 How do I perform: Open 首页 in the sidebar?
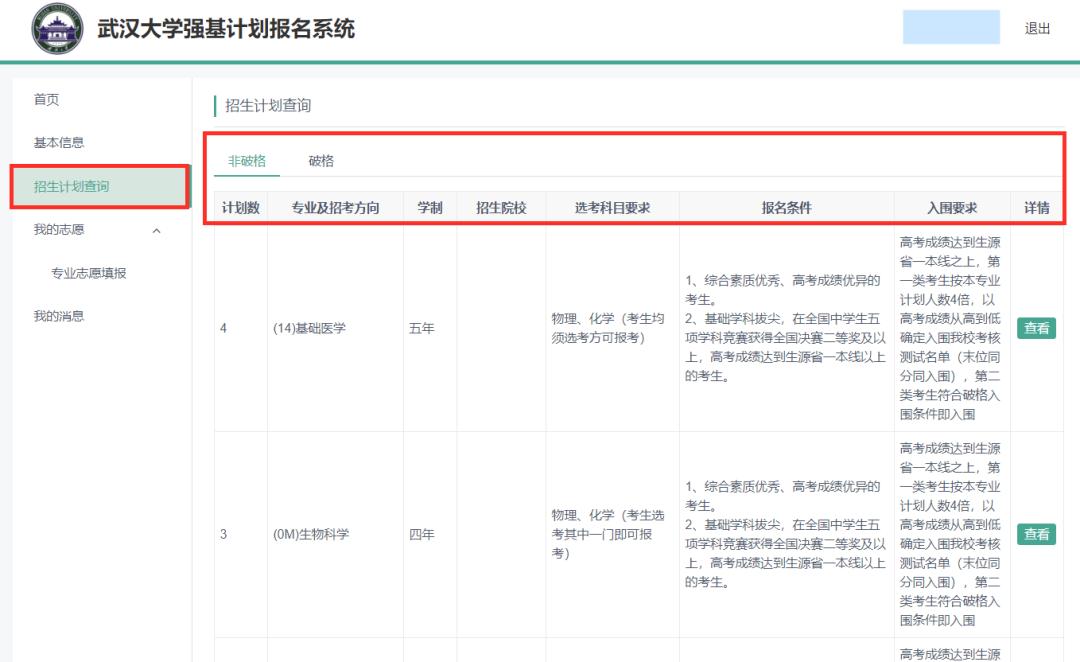click(x=46, y=99)
